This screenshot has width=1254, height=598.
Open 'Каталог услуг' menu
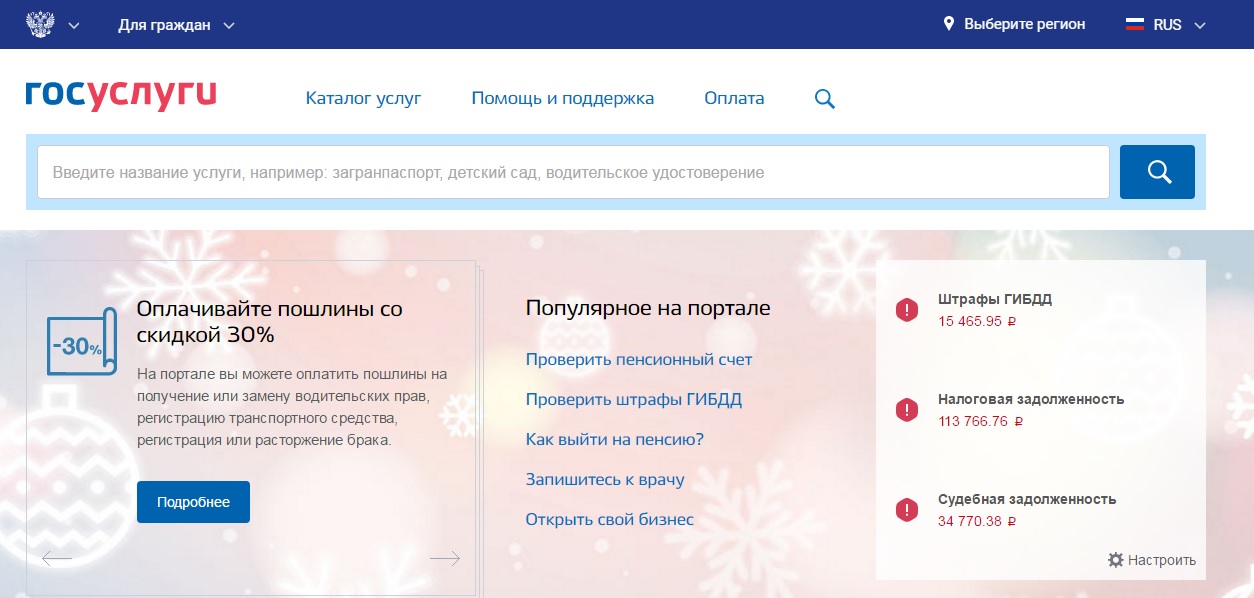(x=364, y=98)
